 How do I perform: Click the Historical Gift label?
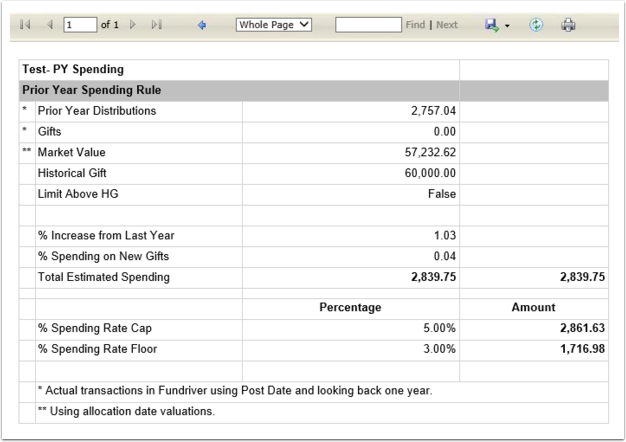tap(72, 173)
